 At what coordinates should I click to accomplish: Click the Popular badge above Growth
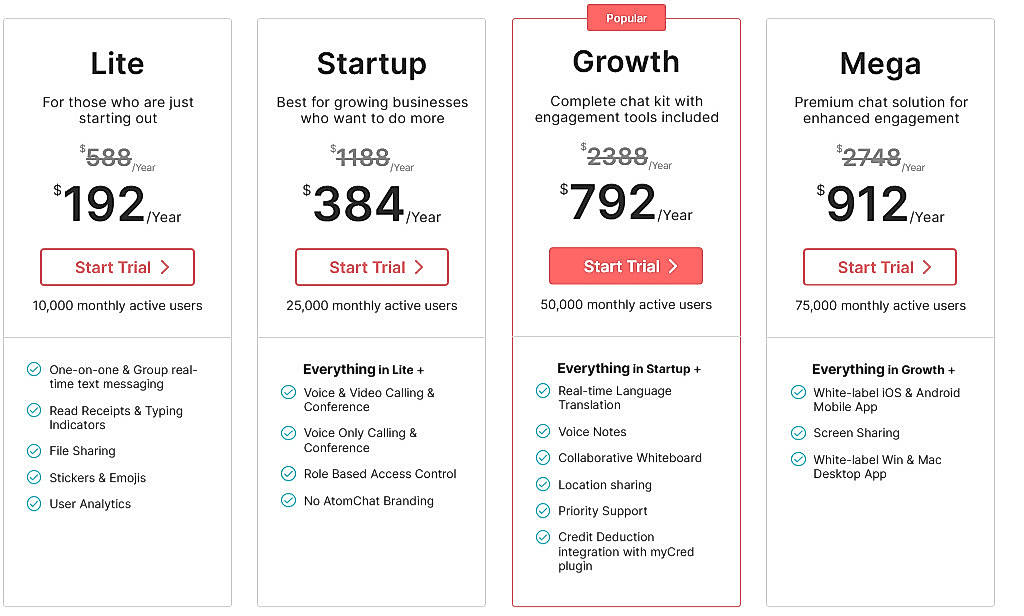626,17
